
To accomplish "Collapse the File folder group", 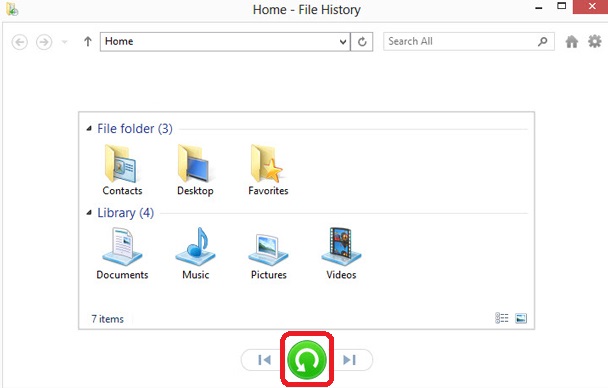I will pos(89,128).
